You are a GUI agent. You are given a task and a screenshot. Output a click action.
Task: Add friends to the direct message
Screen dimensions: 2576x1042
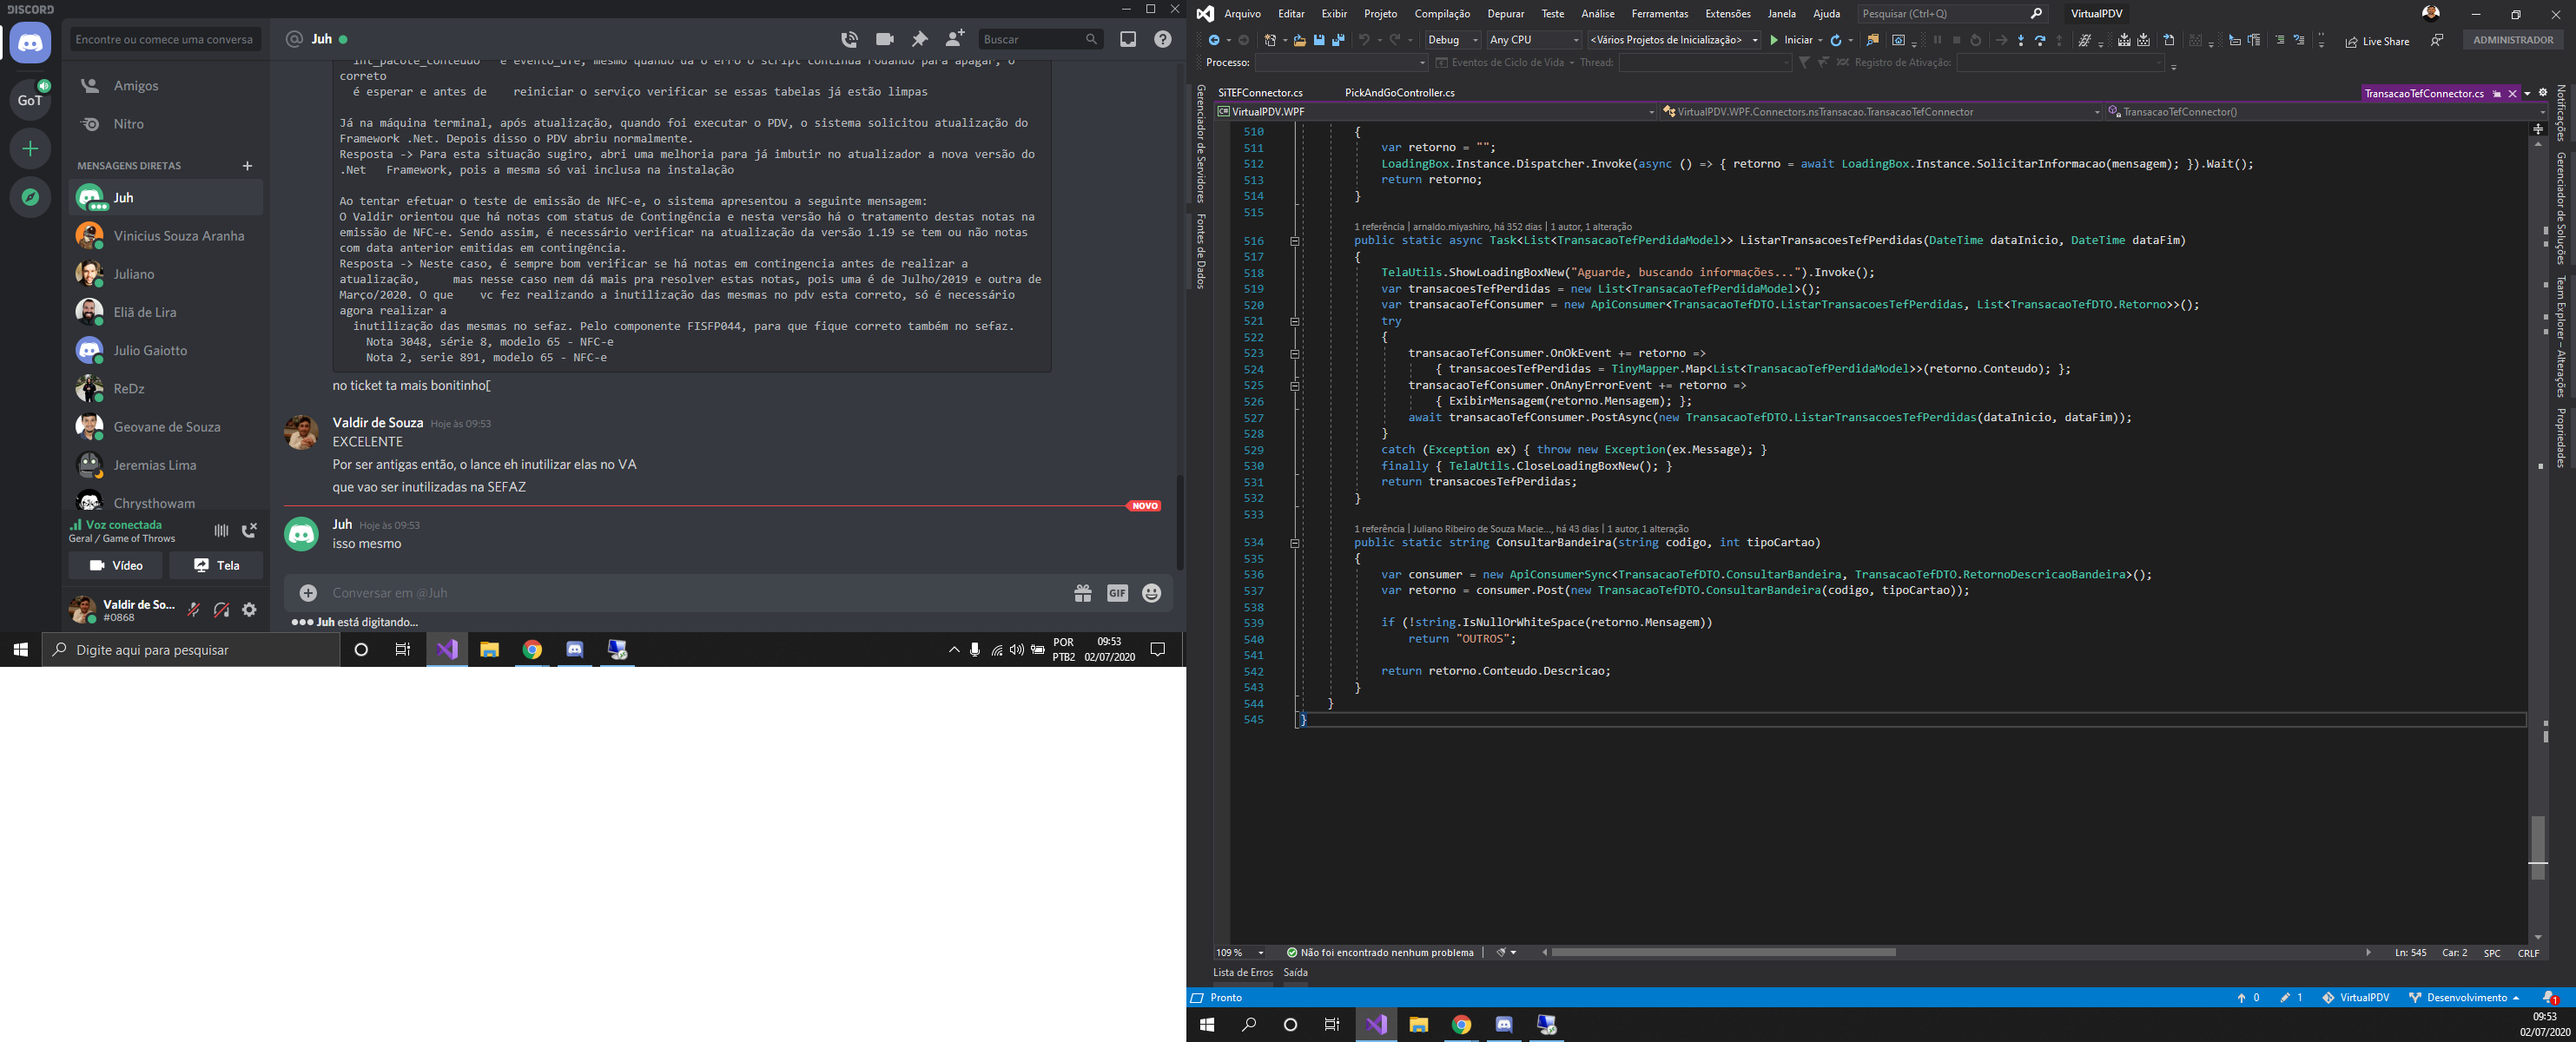coord(955,39)
